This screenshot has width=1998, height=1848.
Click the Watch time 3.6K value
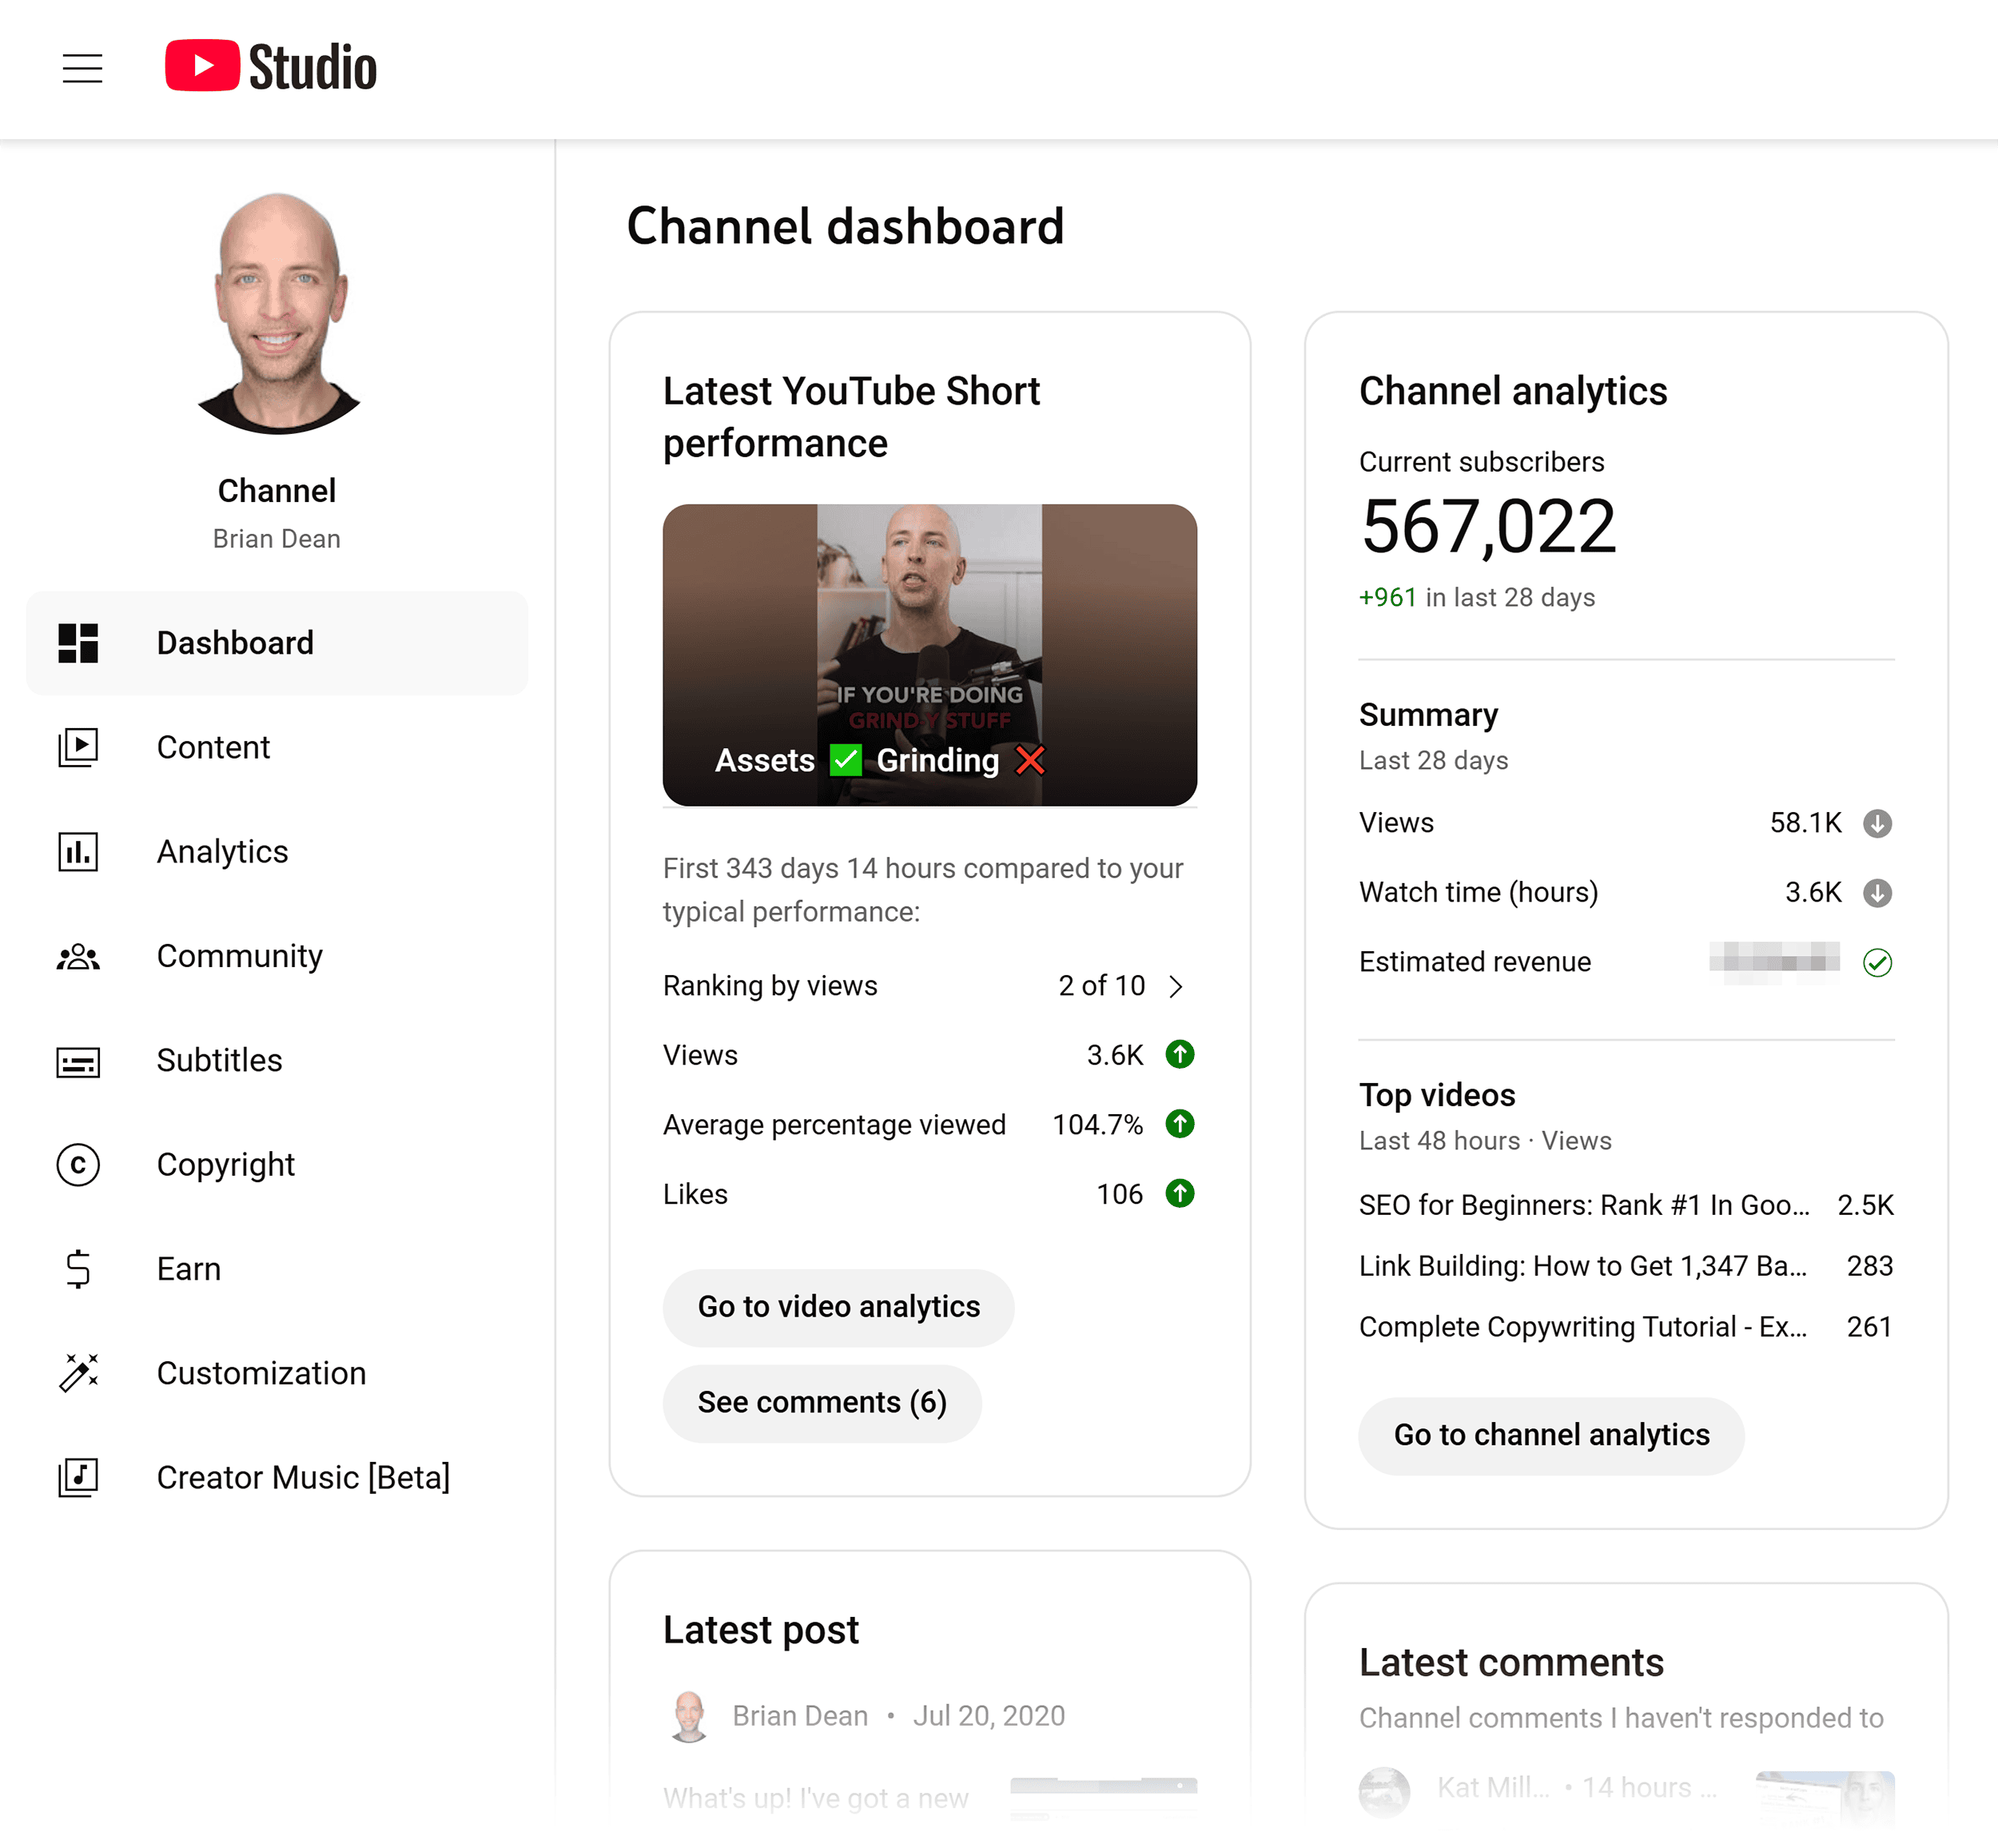coord(1813,892)
